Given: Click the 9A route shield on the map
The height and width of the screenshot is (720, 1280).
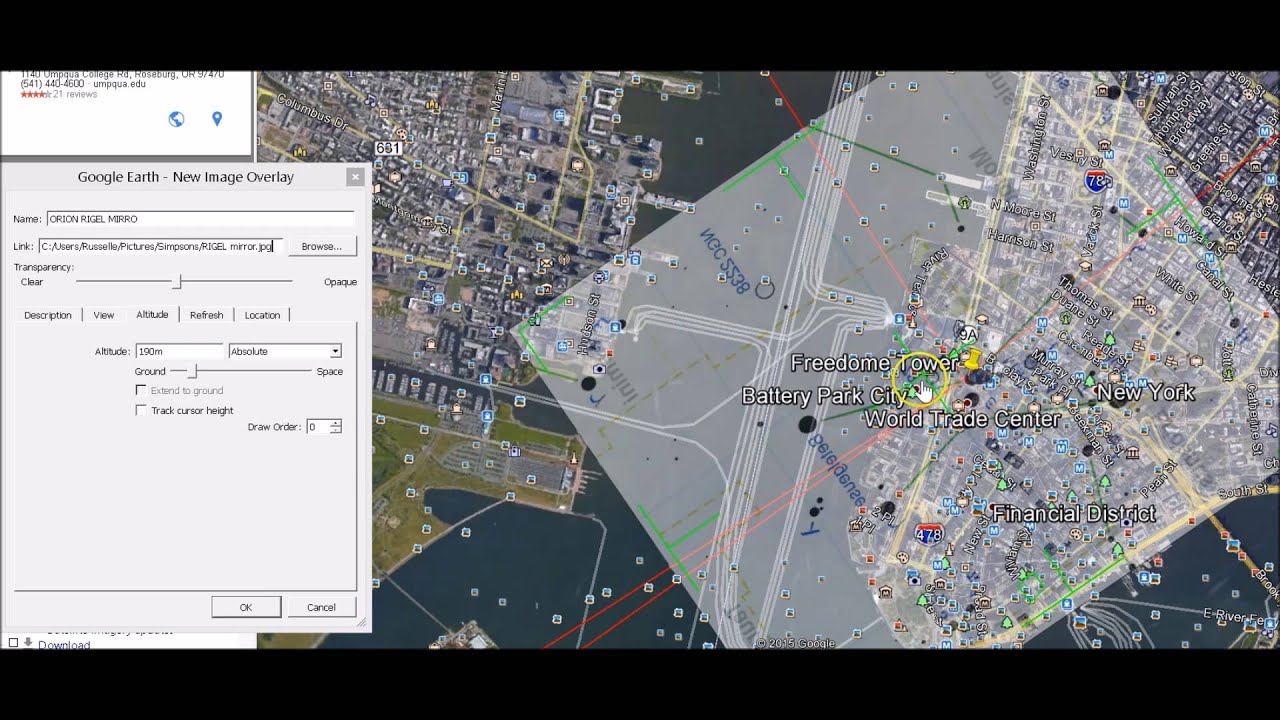Looking at the screenshot, I should pos(966,334).
